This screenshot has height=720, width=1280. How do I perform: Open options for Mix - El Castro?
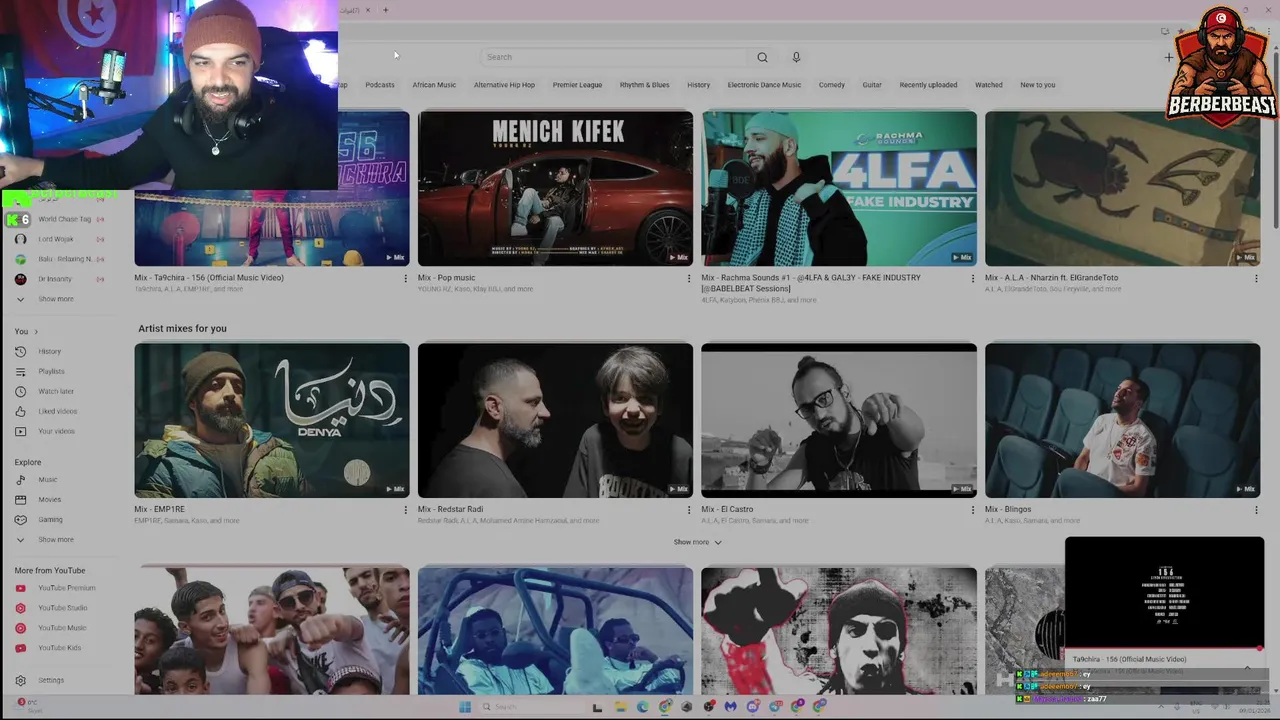click(x=972, y=510)
